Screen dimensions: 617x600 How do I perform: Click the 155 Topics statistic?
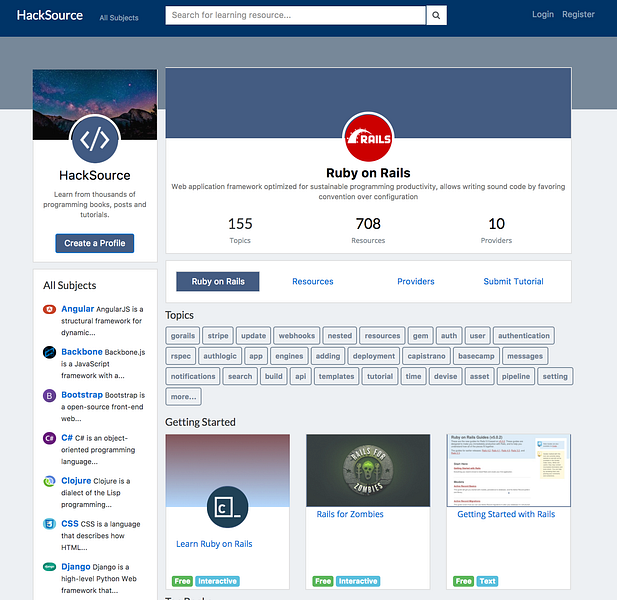(x=240, y=230)
